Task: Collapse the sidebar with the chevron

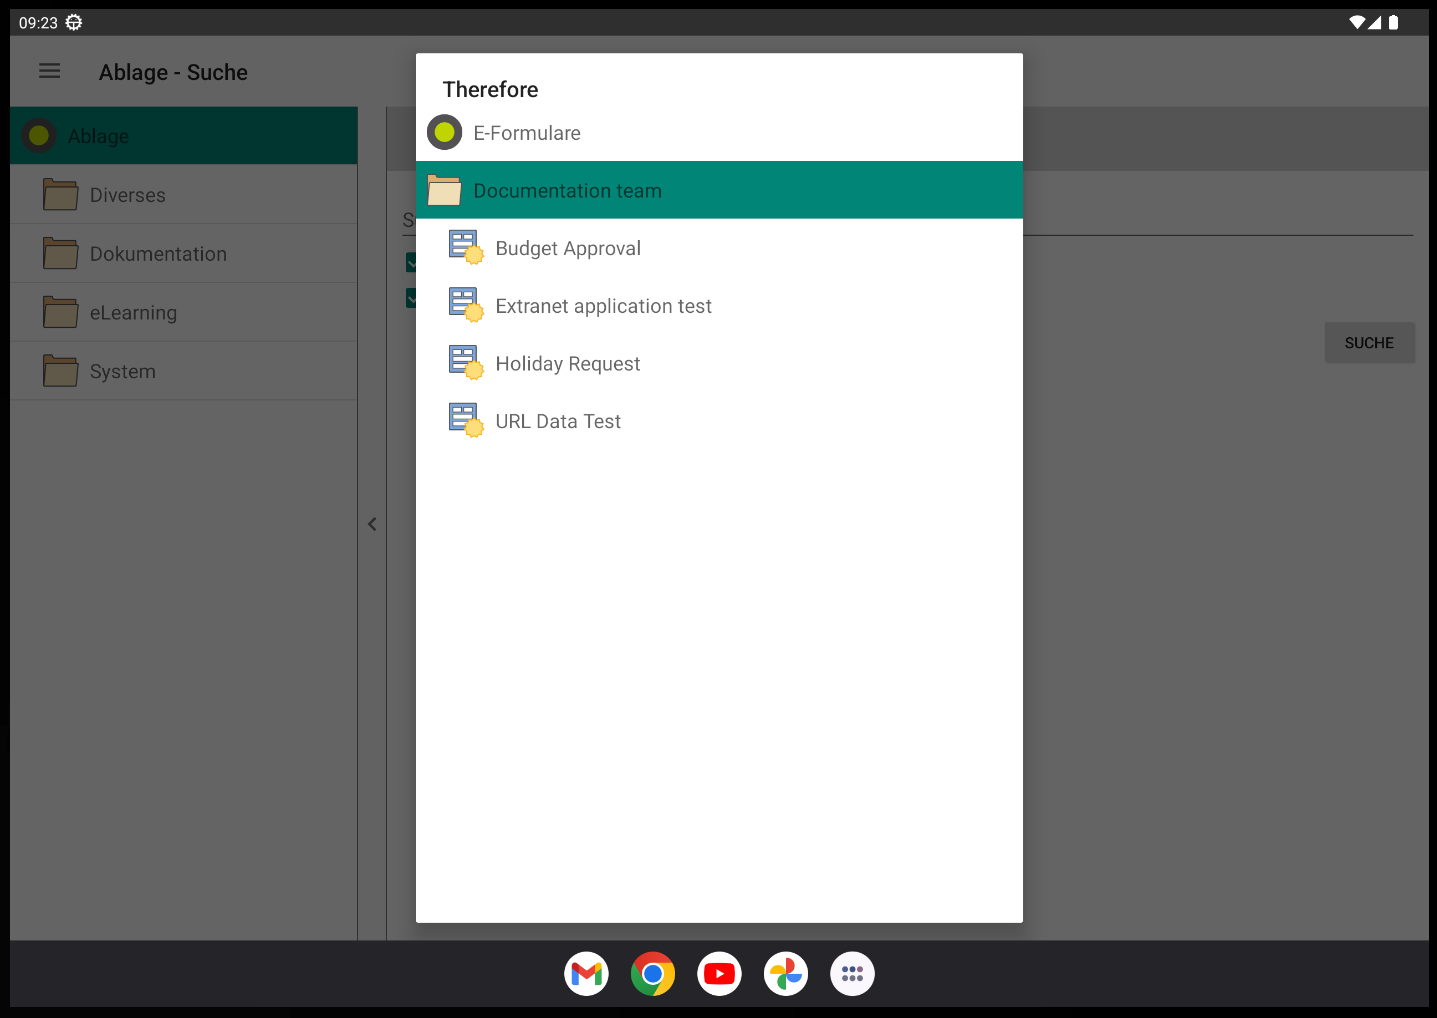Action: (372, 524)
